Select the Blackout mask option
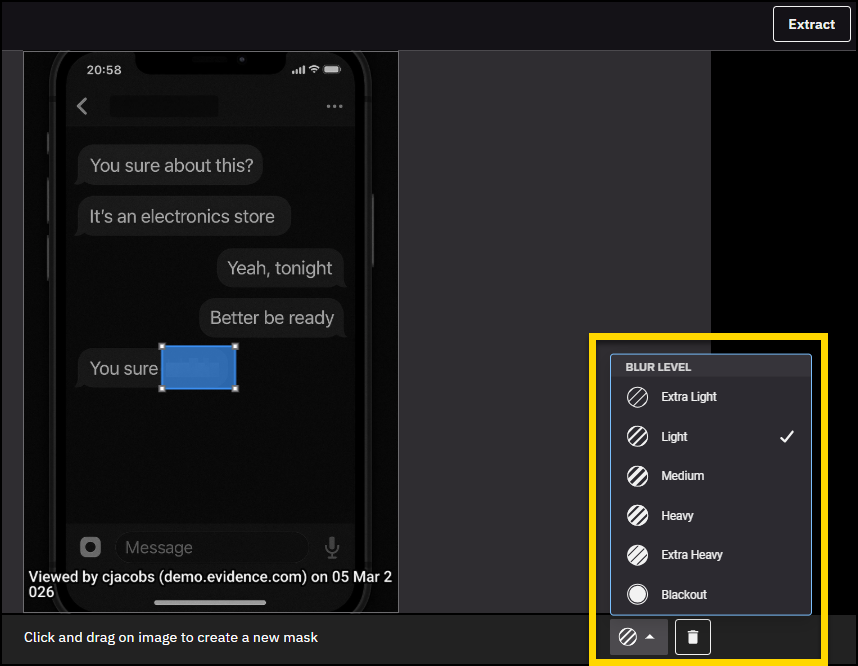 (x=684, y=595)
